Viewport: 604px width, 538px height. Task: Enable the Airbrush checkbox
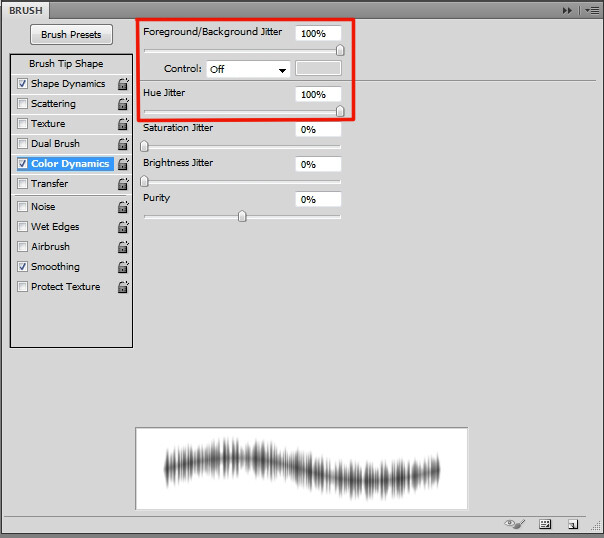tap(22, 246)
